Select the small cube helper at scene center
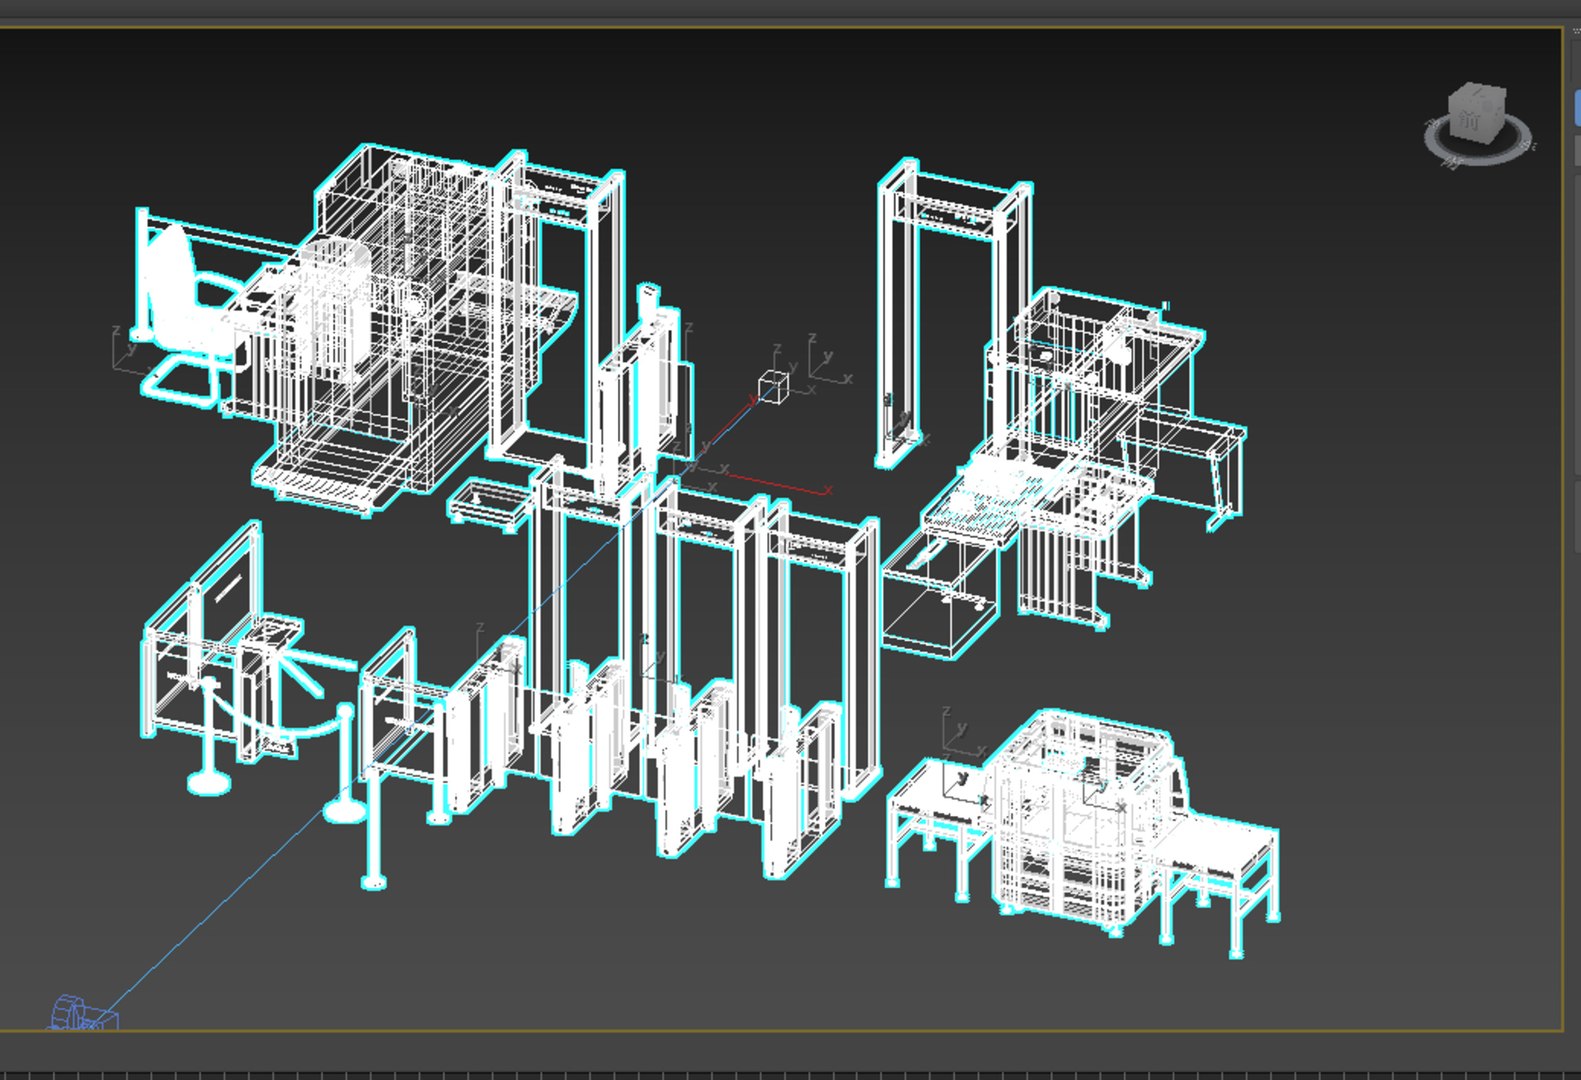The width and height of the screenshot is (1581, 1080). [x=774, y=386]
